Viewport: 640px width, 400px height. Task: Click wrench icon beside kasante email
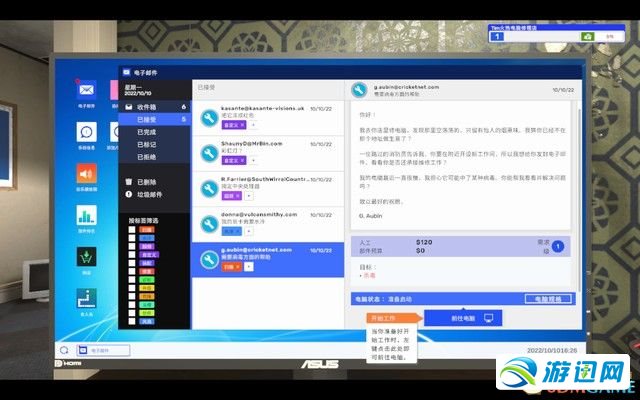[x=209, y=119]
